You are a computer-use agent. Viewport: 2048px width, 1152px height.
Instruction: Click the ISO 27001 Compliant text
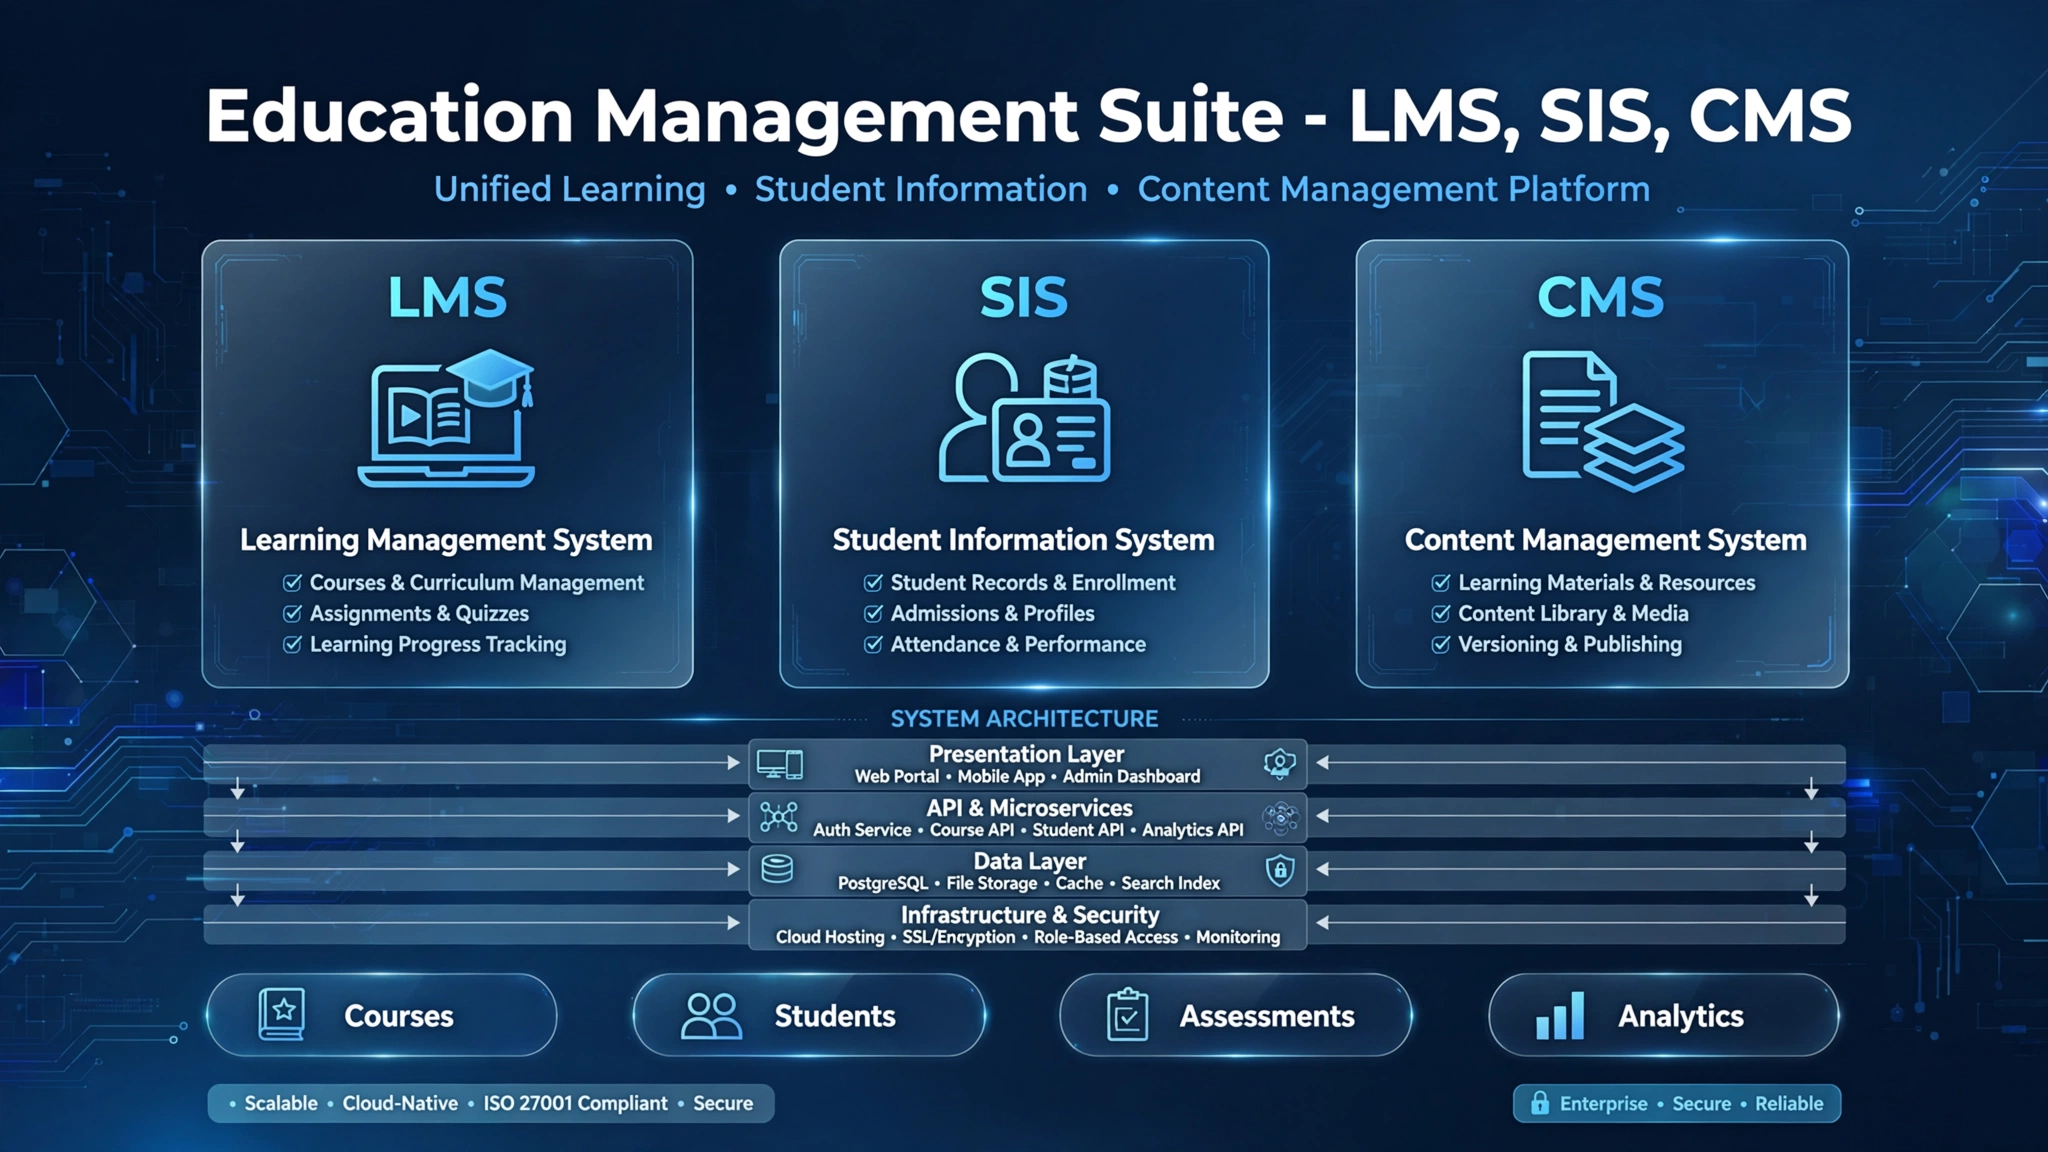[575, 1103]
